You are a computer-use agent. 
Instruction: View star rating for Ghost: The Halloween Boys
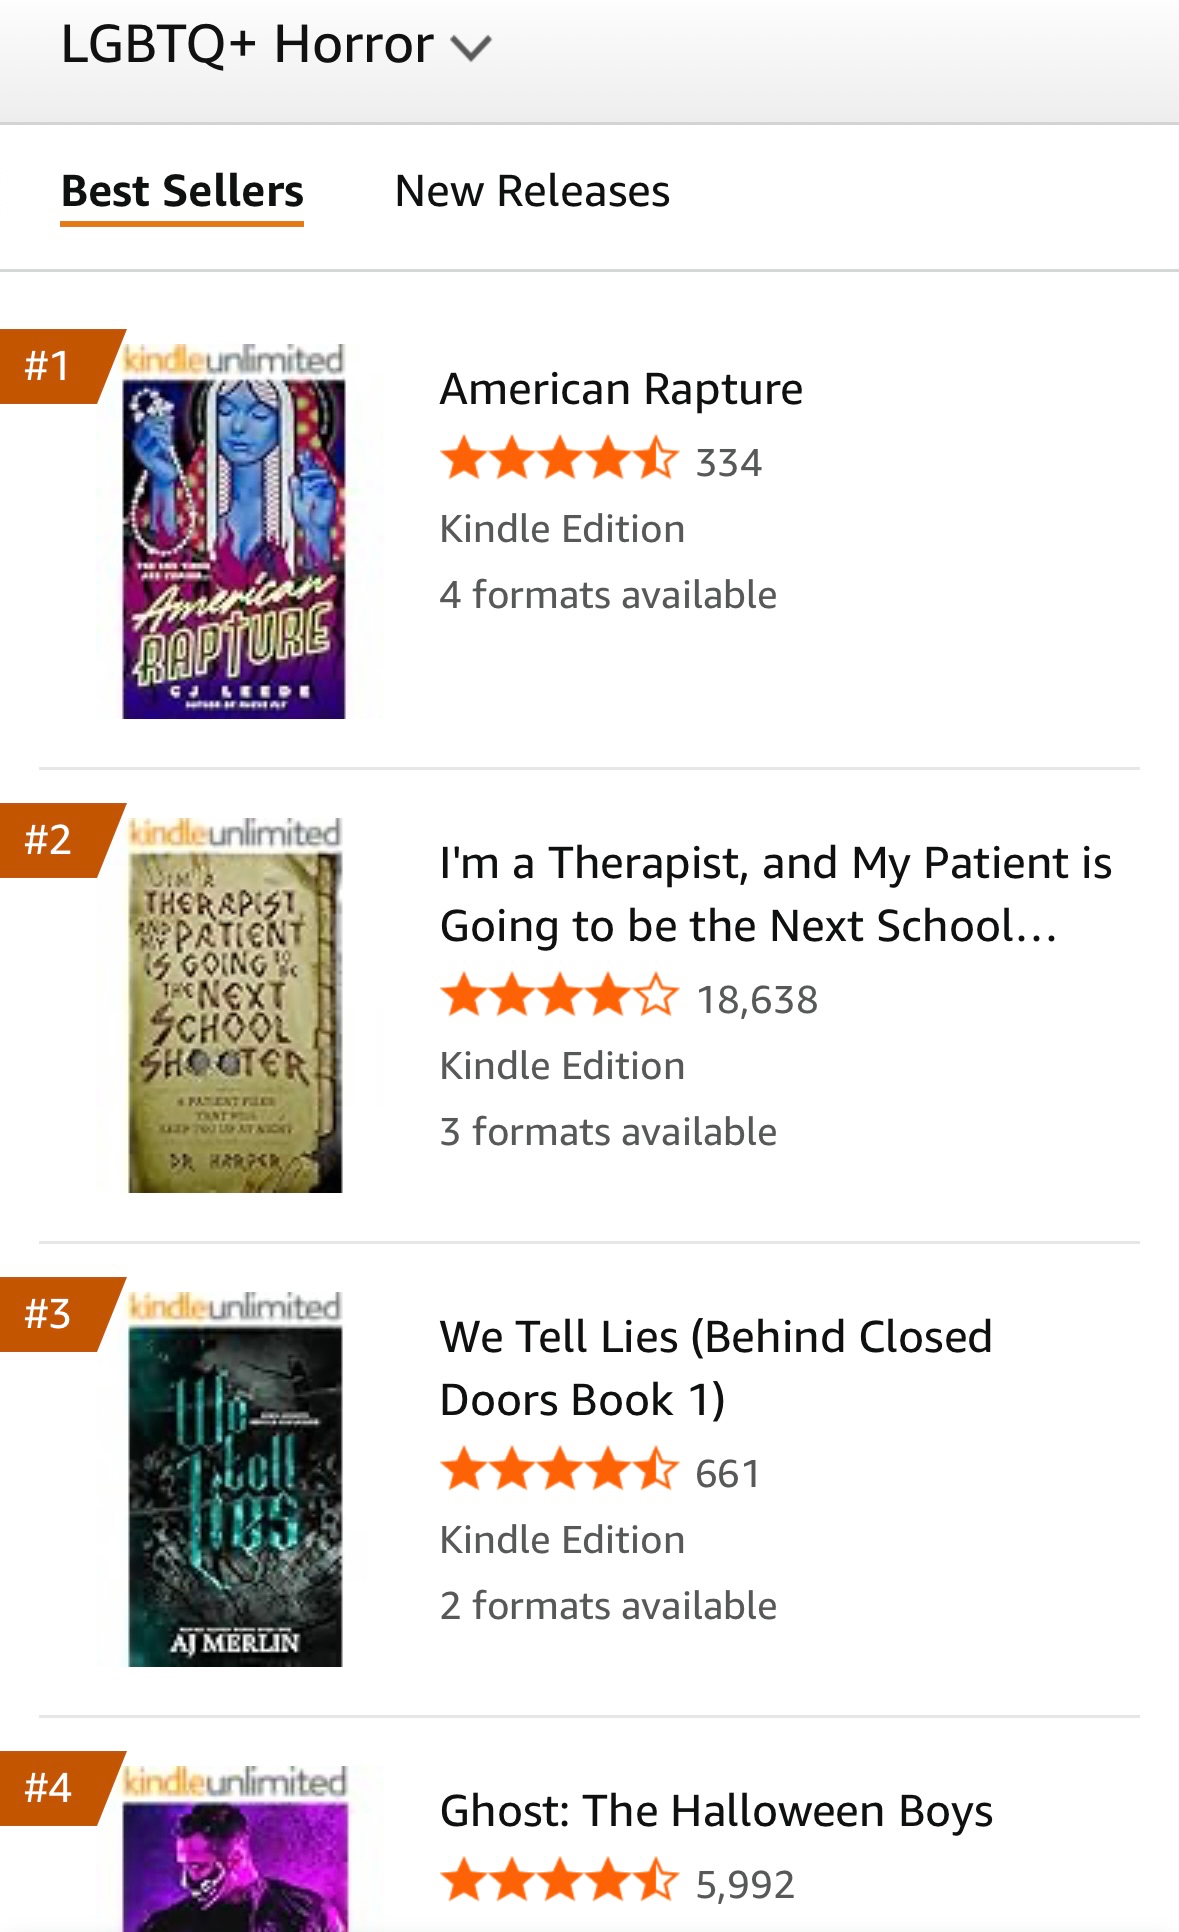pos(558,1883)
